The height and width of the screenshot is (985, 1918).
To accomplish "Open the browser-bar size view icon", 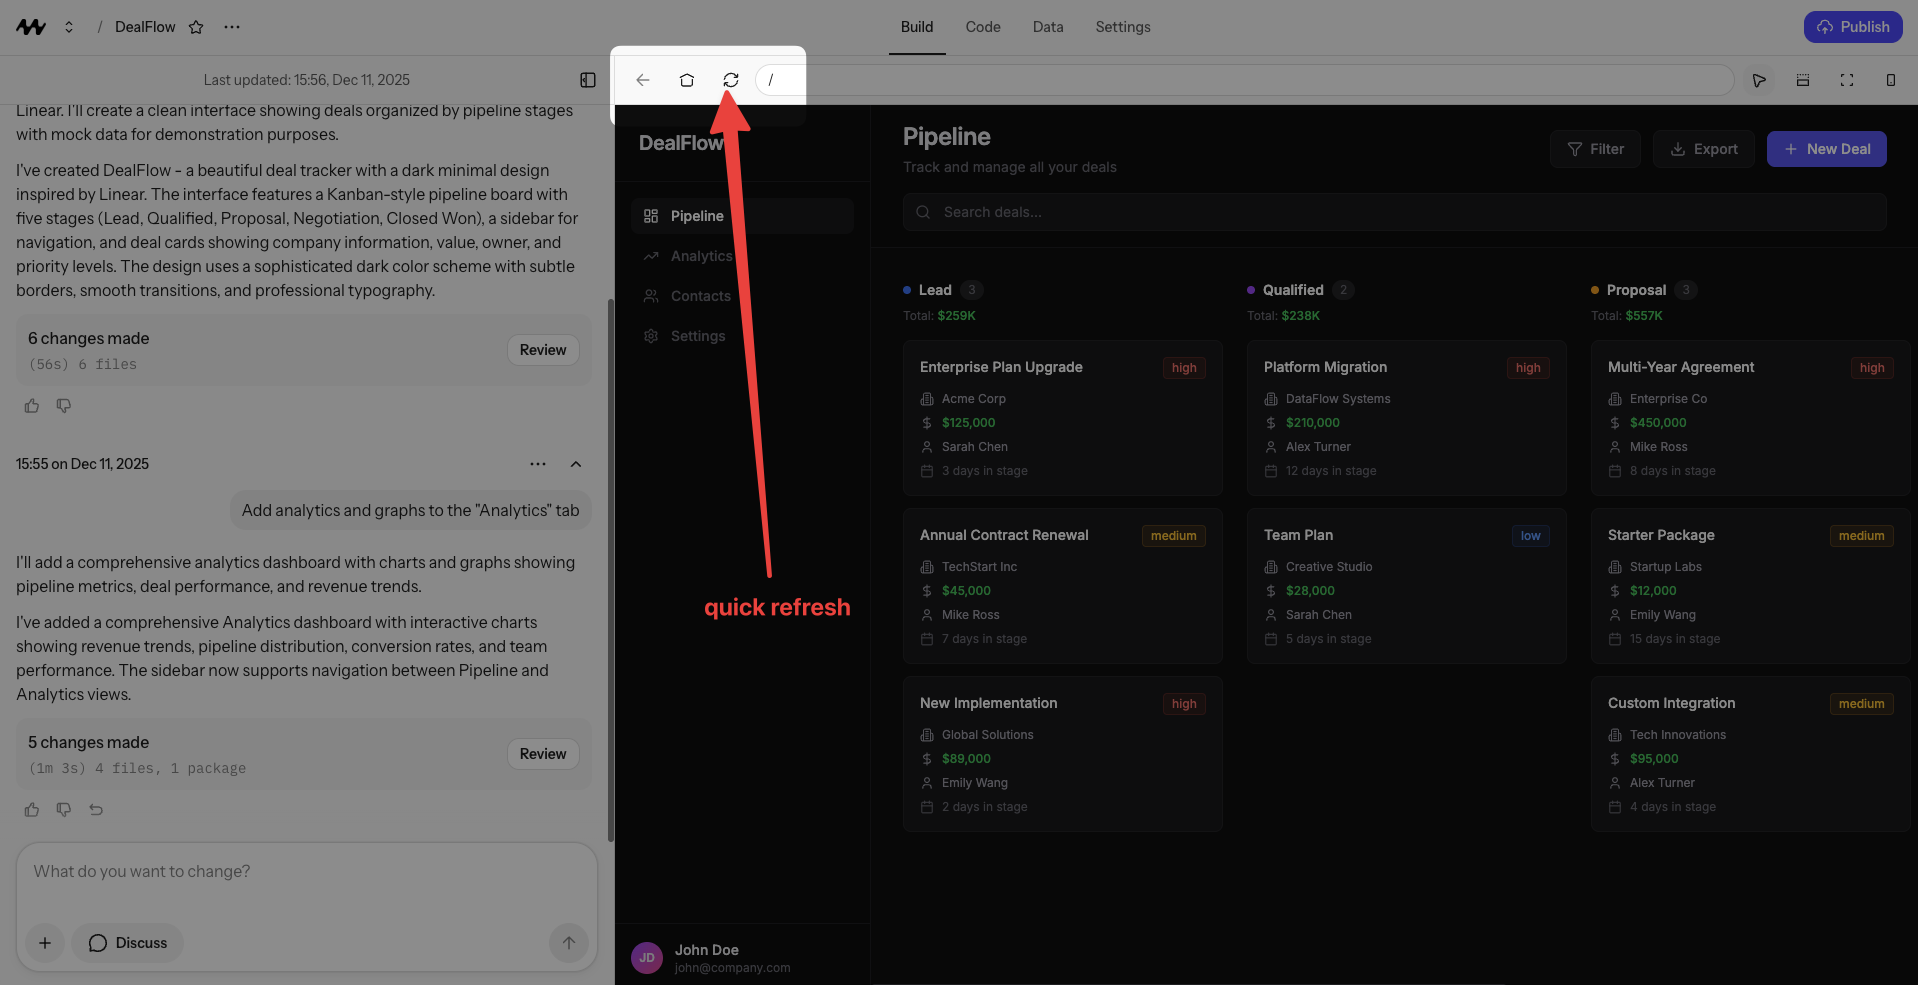I will pos(1803,80).
